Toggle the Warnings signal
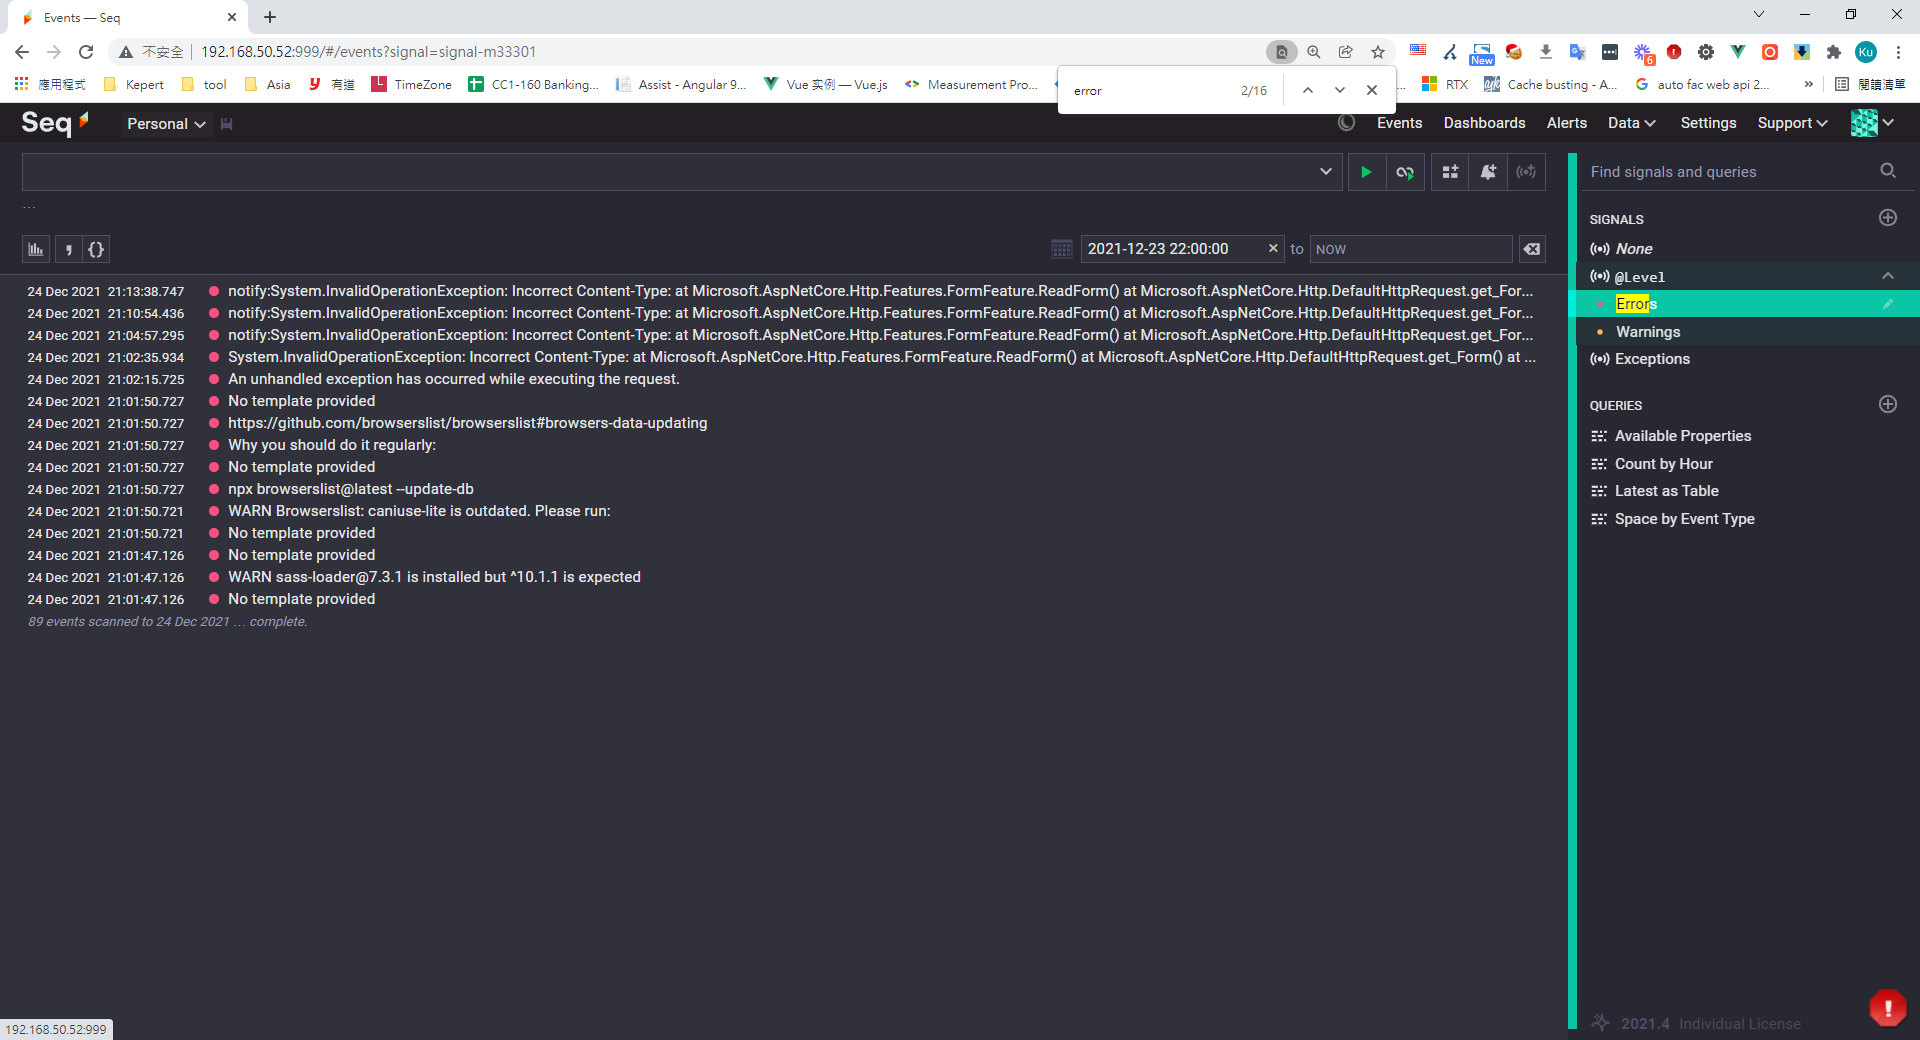The image size is (1920, 1040). [1648, 332]
